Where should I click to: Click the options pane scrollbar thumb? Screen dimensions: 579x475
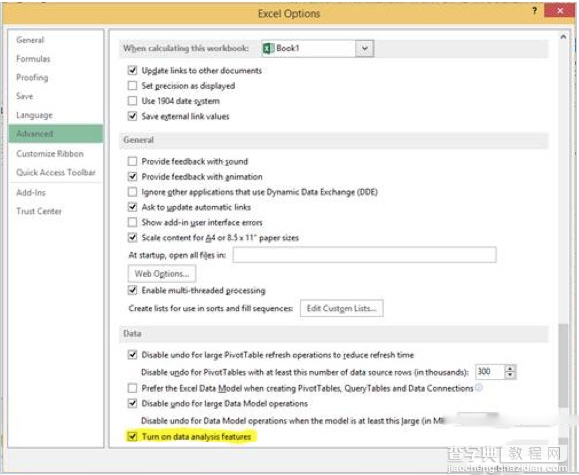tap(563, 366)
